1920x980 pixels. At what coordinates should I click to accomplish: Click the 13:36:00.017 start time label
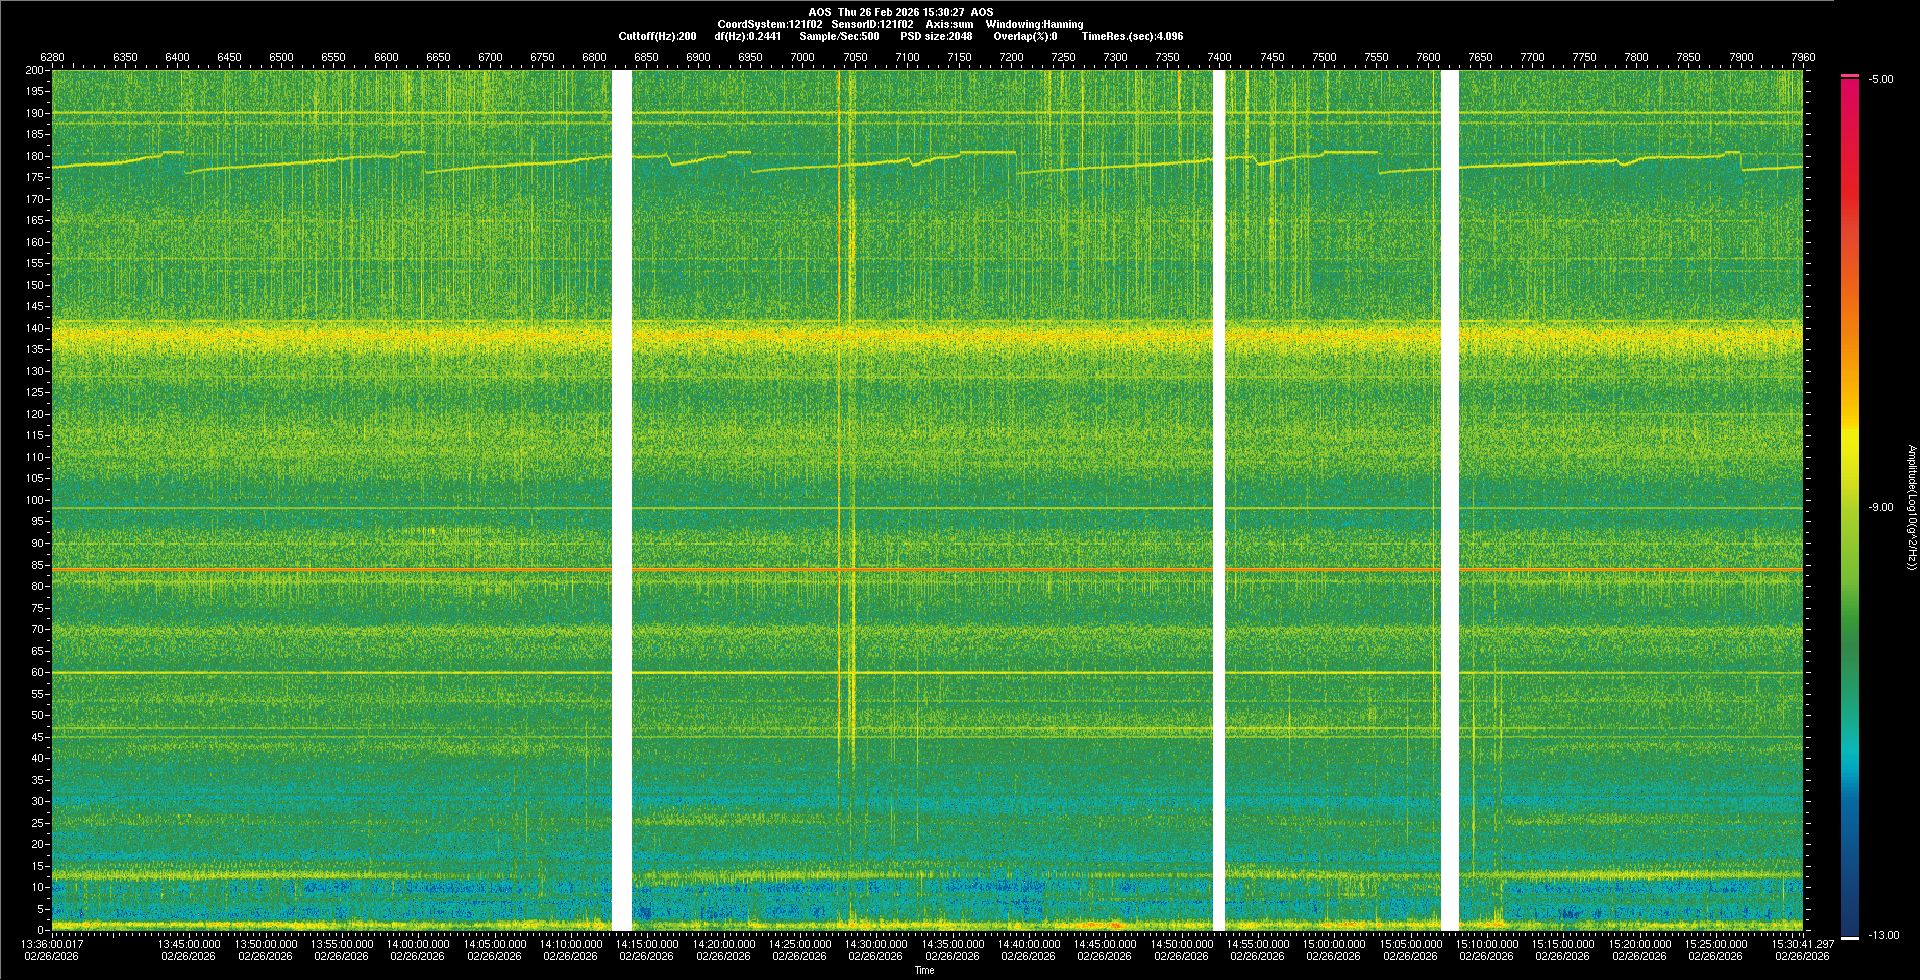(x=52, y=944)
